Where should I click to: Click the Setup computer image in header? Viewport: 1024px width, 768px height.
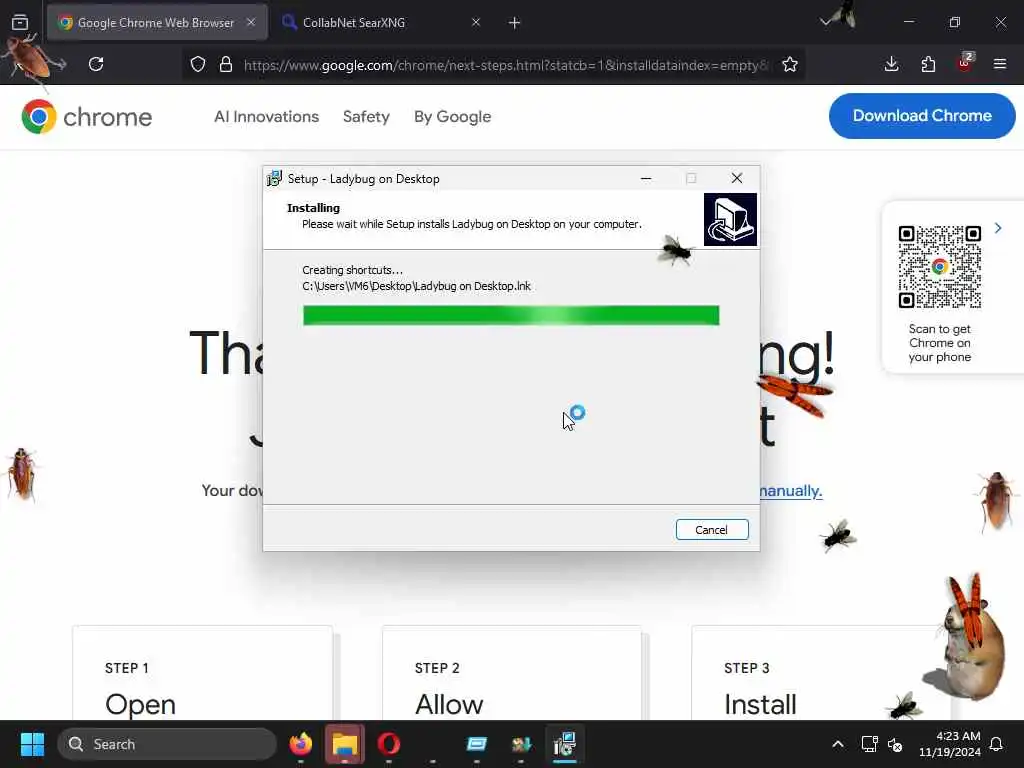(730, 219)
